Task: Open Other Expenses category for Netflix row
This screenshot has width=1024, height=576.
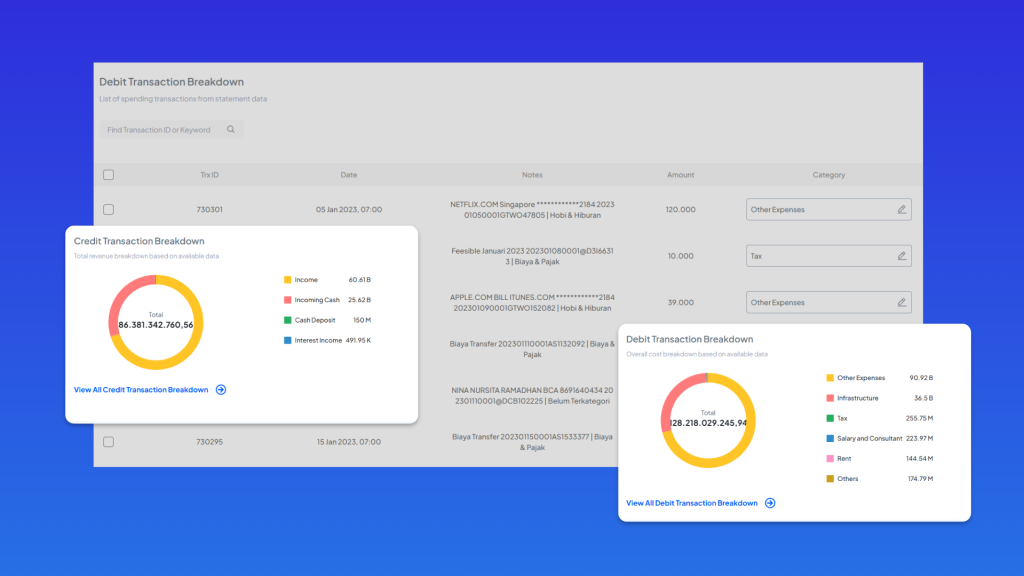Action: (818, 210)
